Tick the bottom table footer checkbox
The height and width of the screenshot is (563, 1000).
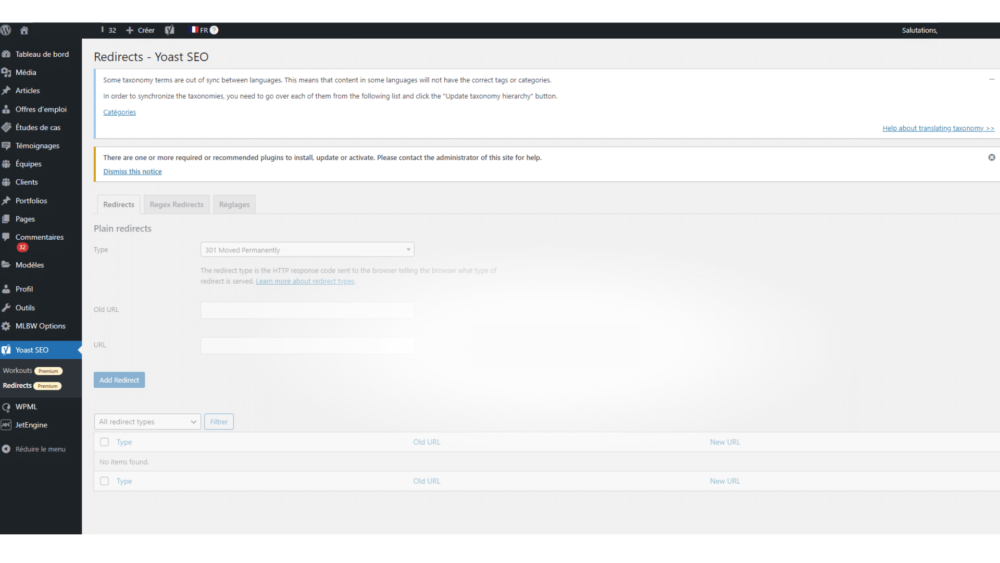tap(105, 481)
